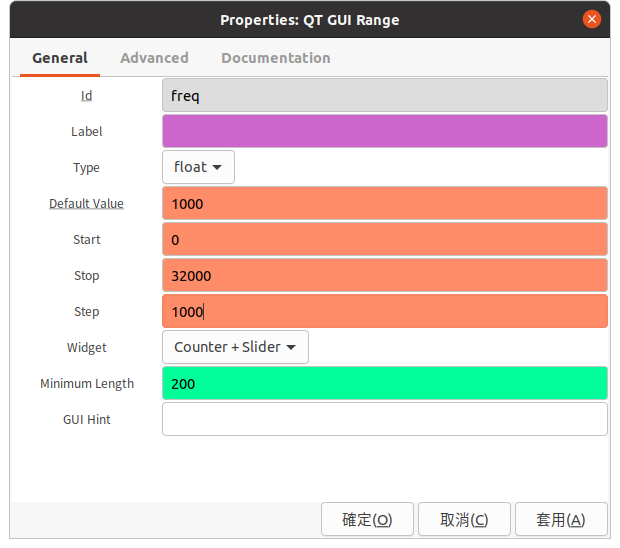Click the empty GUI Hint field
This screenshot has height=548, width=620.
click(384, 419)
